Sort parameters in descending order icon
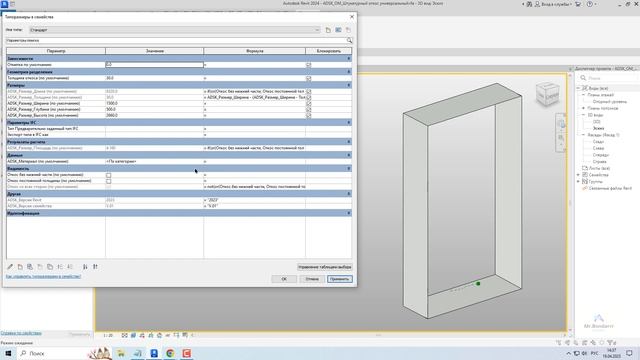Viewport: 640px width, 360px height. pos(95,267)
